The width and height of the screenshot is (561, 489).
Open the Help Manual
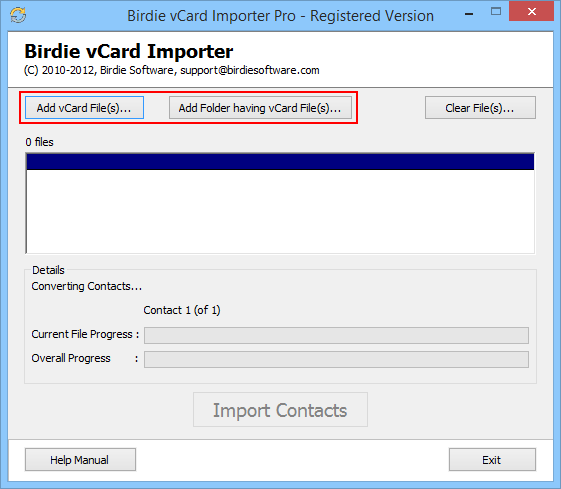pos(80,460)
